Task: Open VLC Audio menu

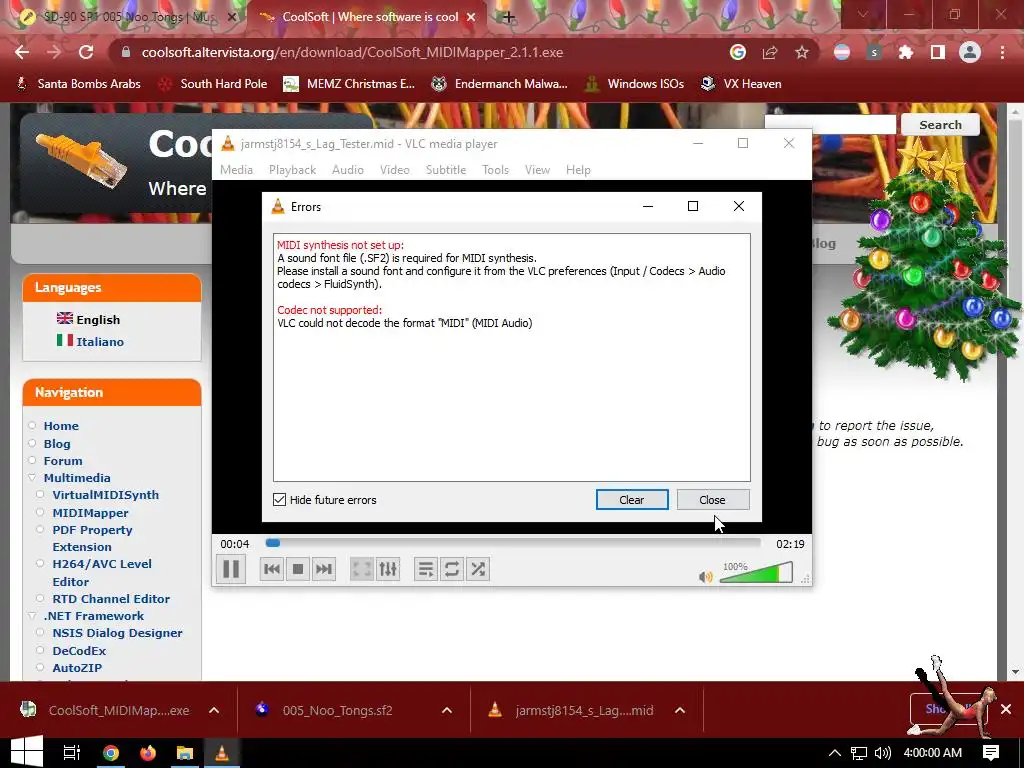Action: click(x=347, y=170)
